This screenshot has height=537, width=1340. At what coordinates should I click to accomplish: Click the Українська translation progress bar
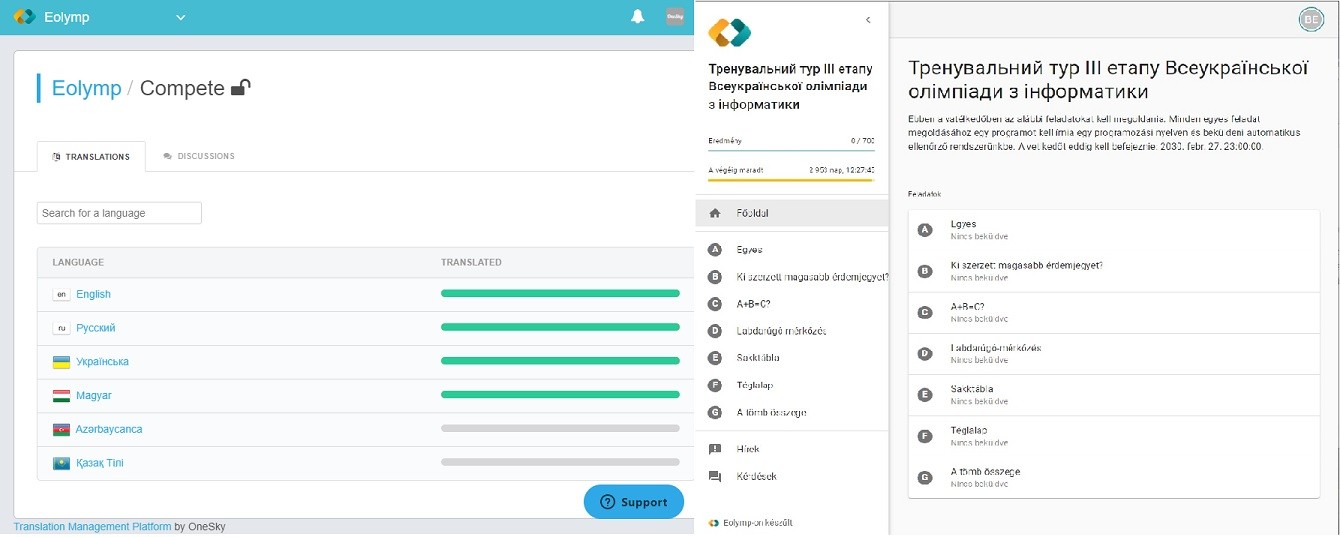tap(560, 361)
